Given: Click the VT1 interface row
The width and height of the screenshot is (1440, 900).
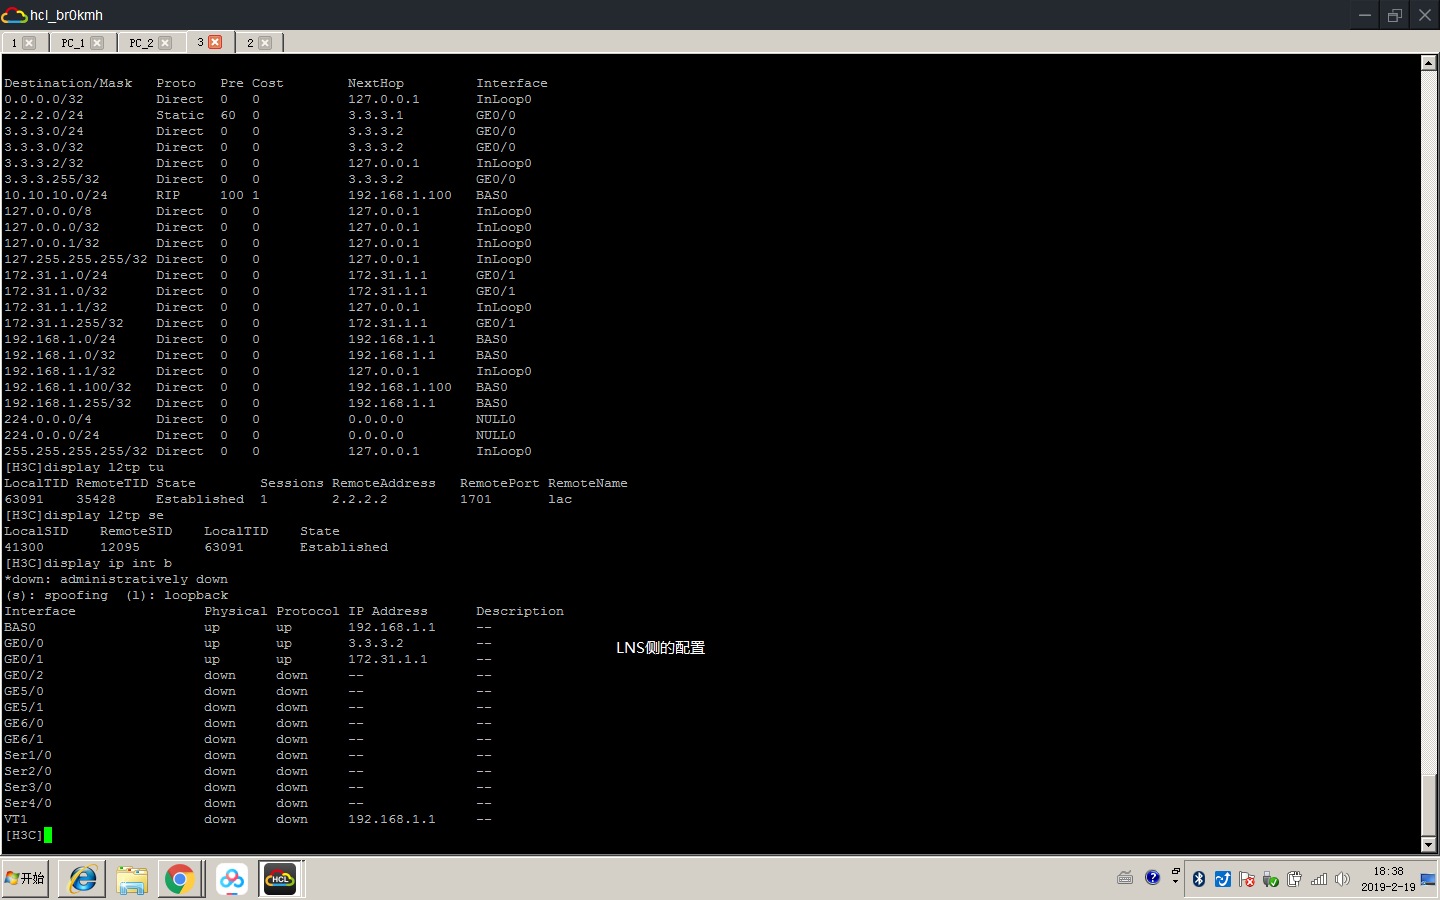Looking at the screenshot, I should click(248, 819).
